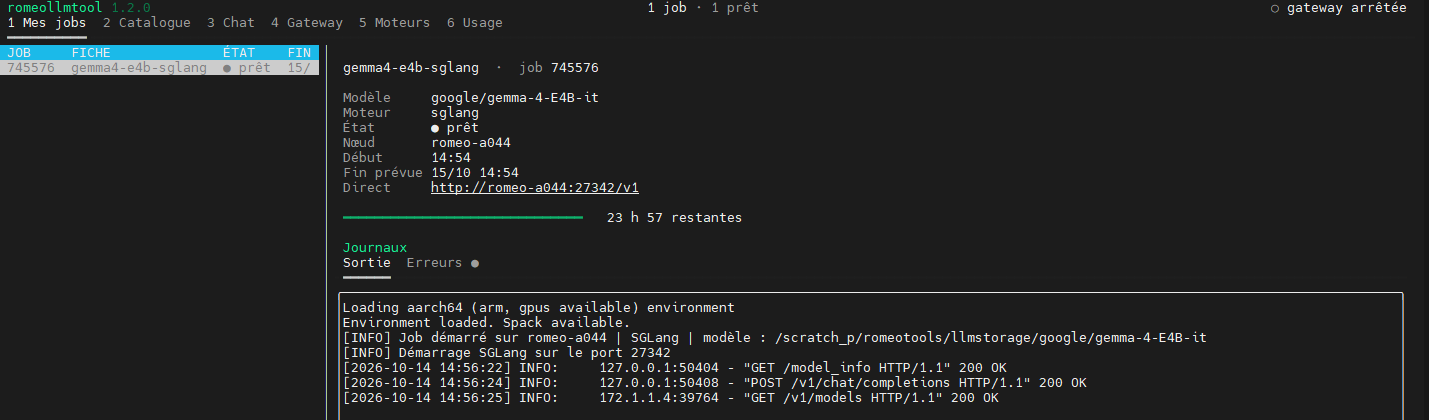Switch to the Erreurs log tab

point(434,263)
